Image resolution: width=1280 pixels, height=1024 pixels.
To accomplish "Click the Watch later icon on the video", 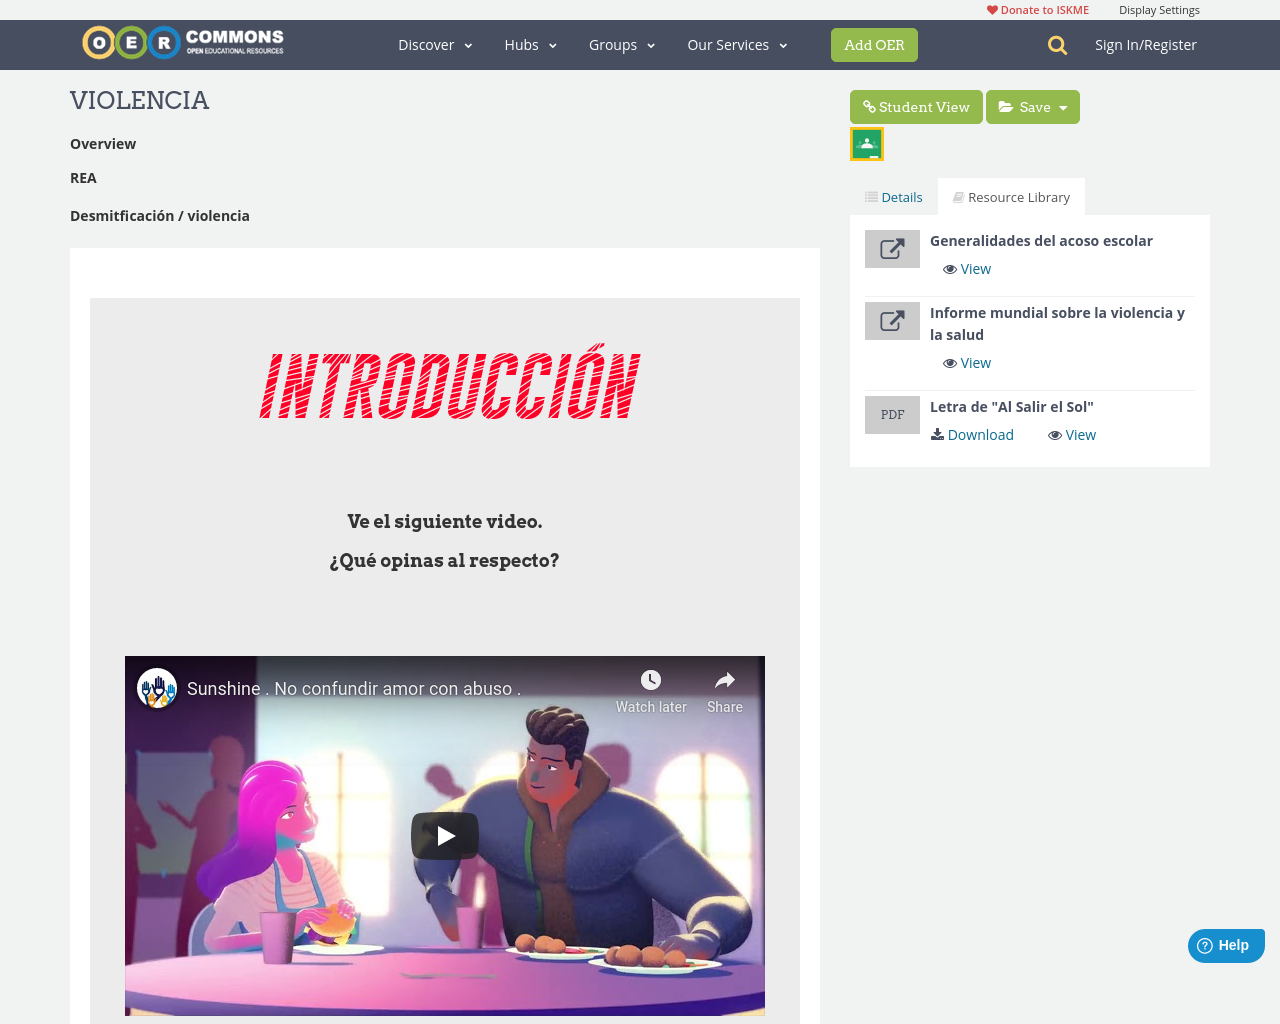I will [652, 679].
